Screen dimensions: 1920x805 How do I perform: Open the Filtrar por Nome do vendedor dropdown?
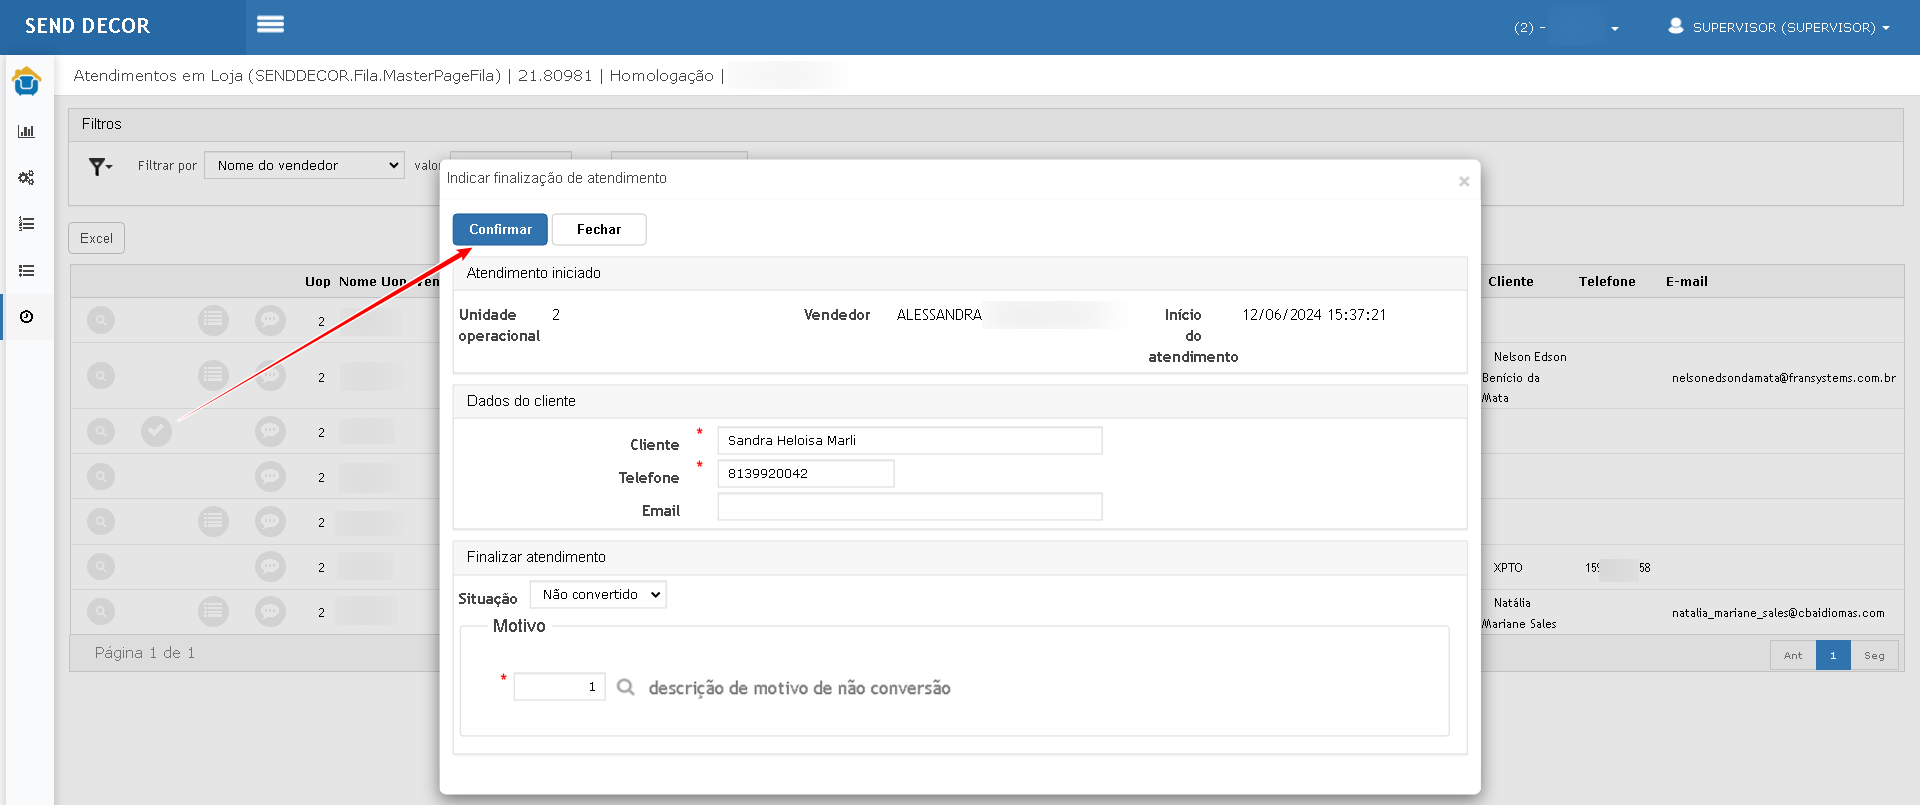point(304,165)
